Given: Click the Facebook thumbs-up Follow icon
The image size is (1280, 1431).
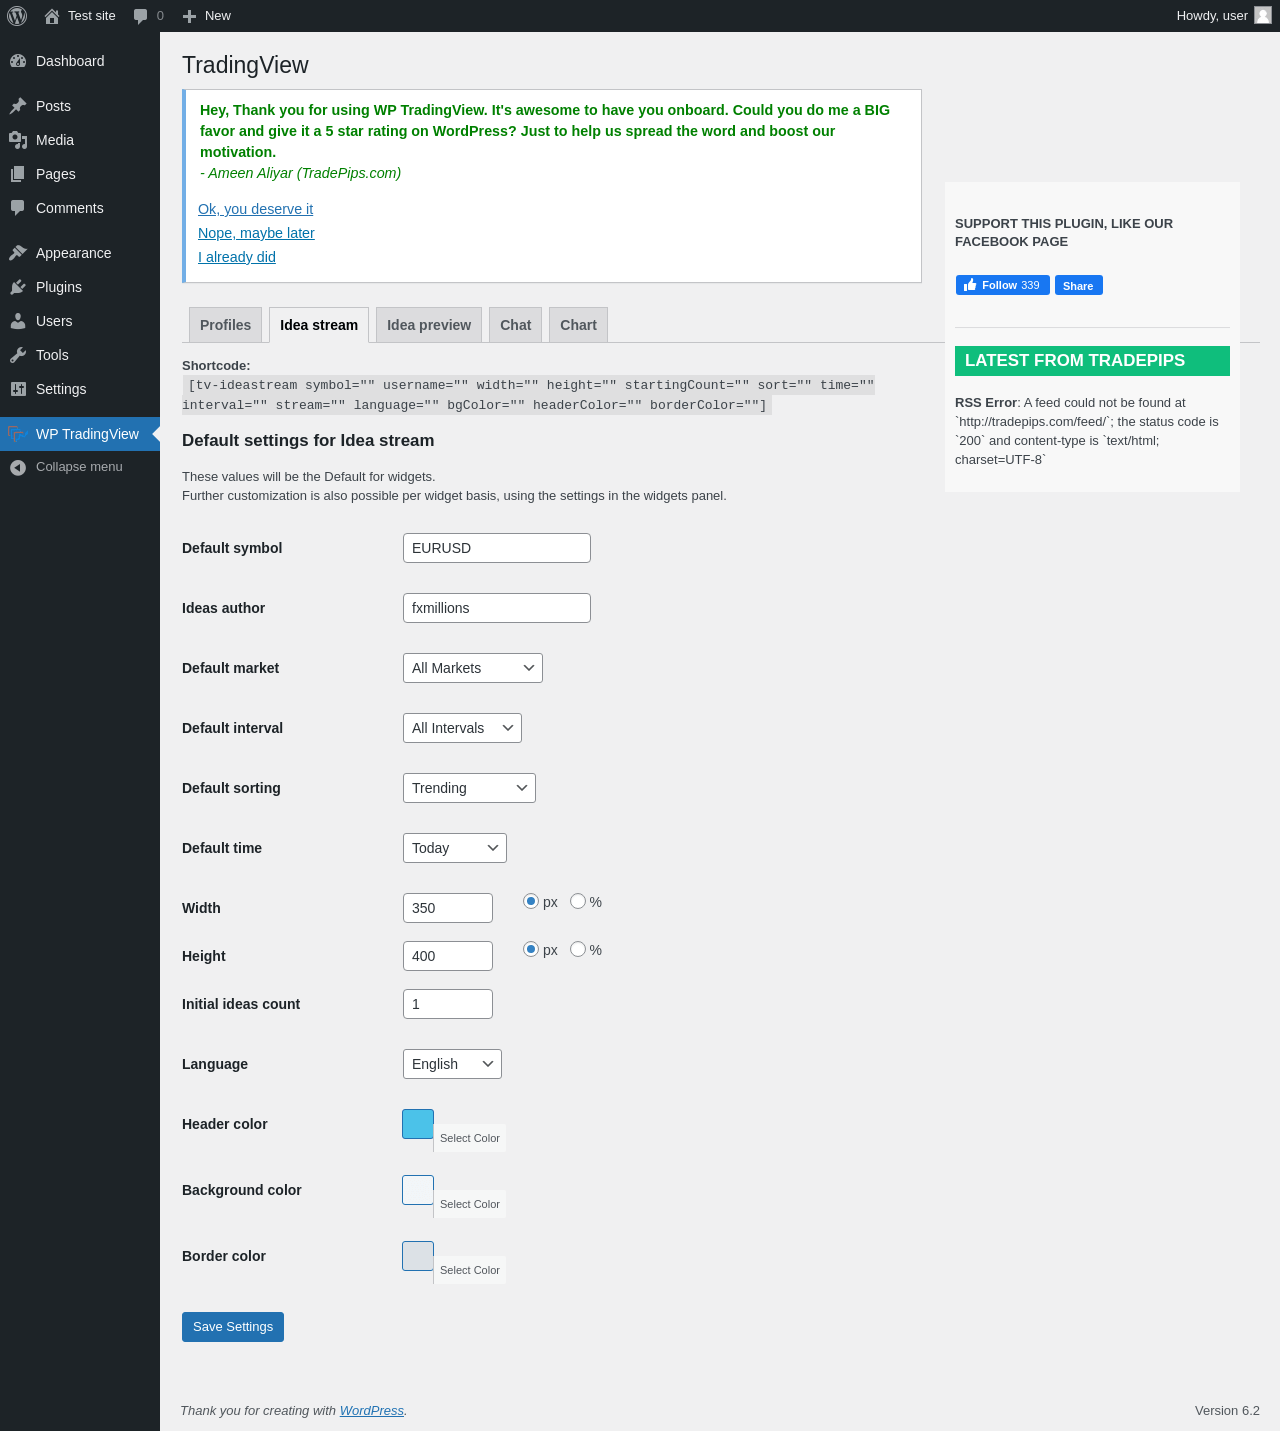Looking at the screenshot, I should (x=970, y=285).
